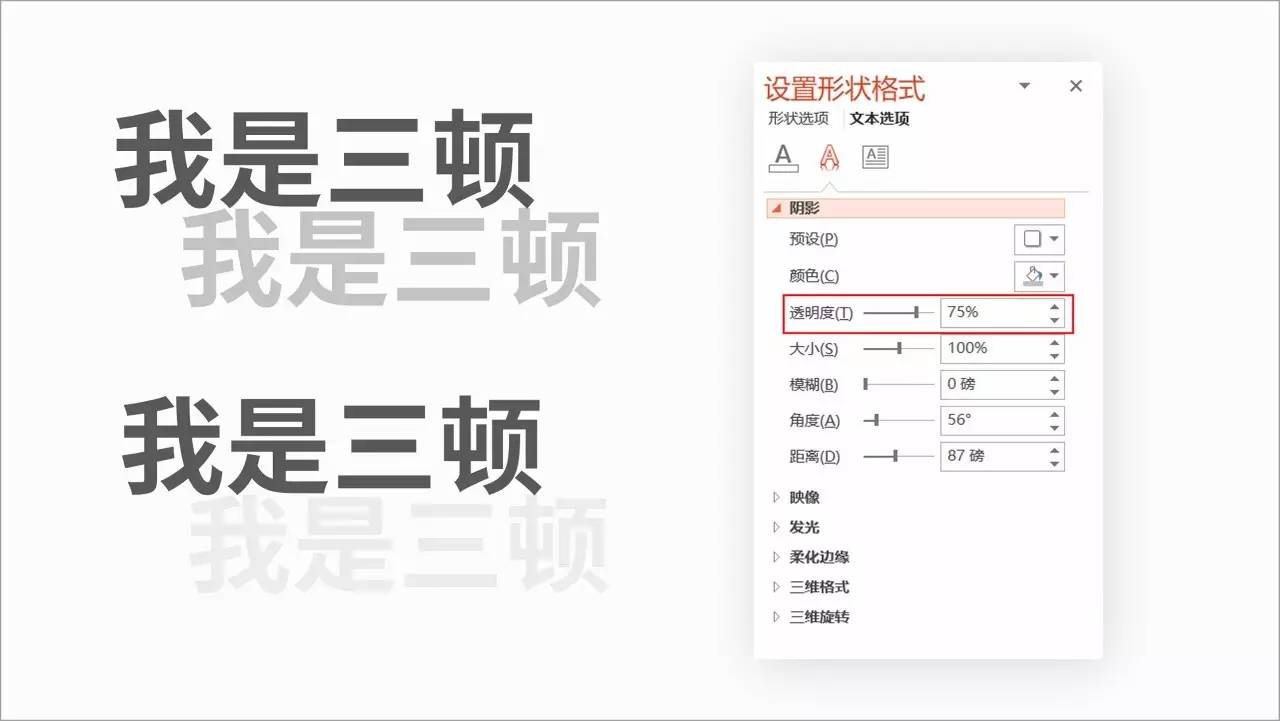Switch to the 形状选项 tab
The height and width of the screenshot is (721, 1280).
[798, 118]
